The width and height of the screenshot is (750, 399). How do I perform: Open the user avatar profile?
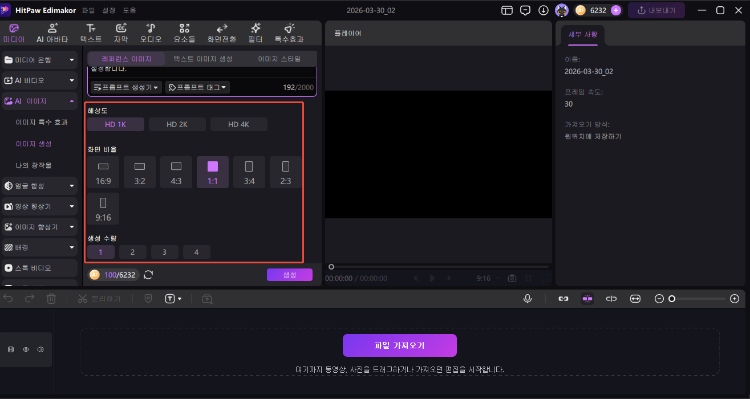[x=562, y=10]
